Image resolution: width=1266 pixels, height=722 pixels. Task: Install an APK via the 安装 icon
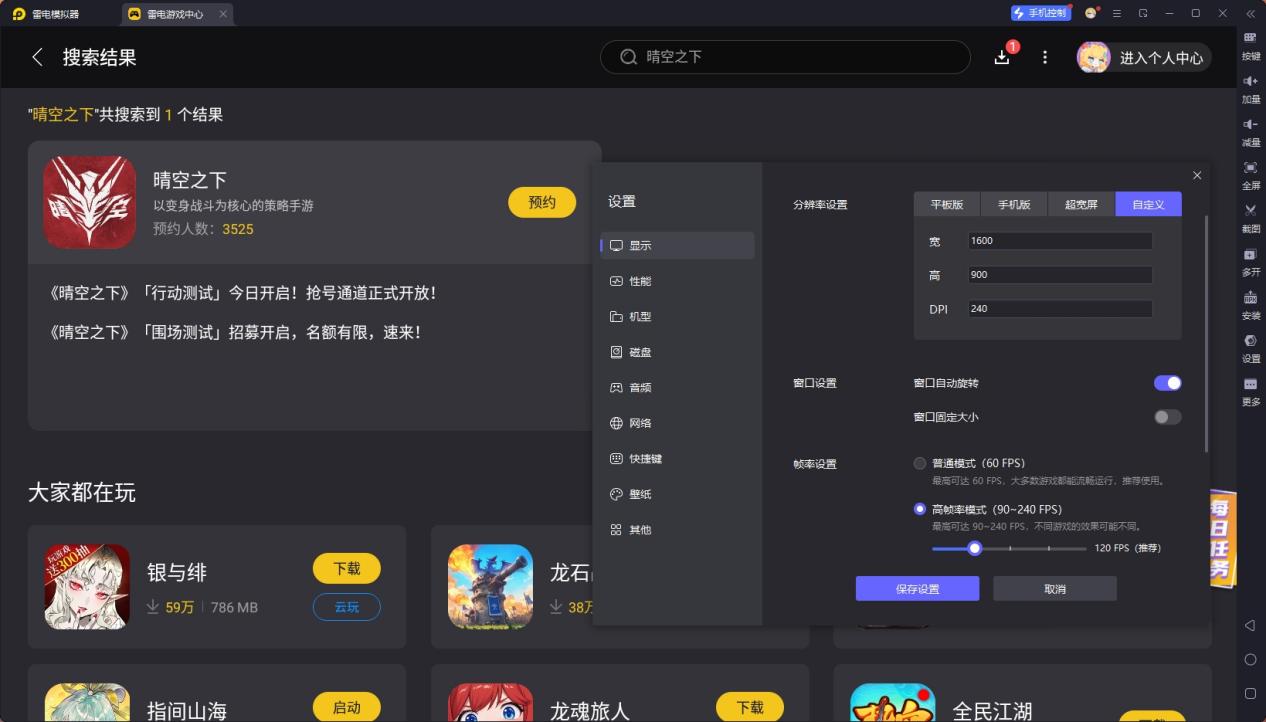(x=1251, y=305)
